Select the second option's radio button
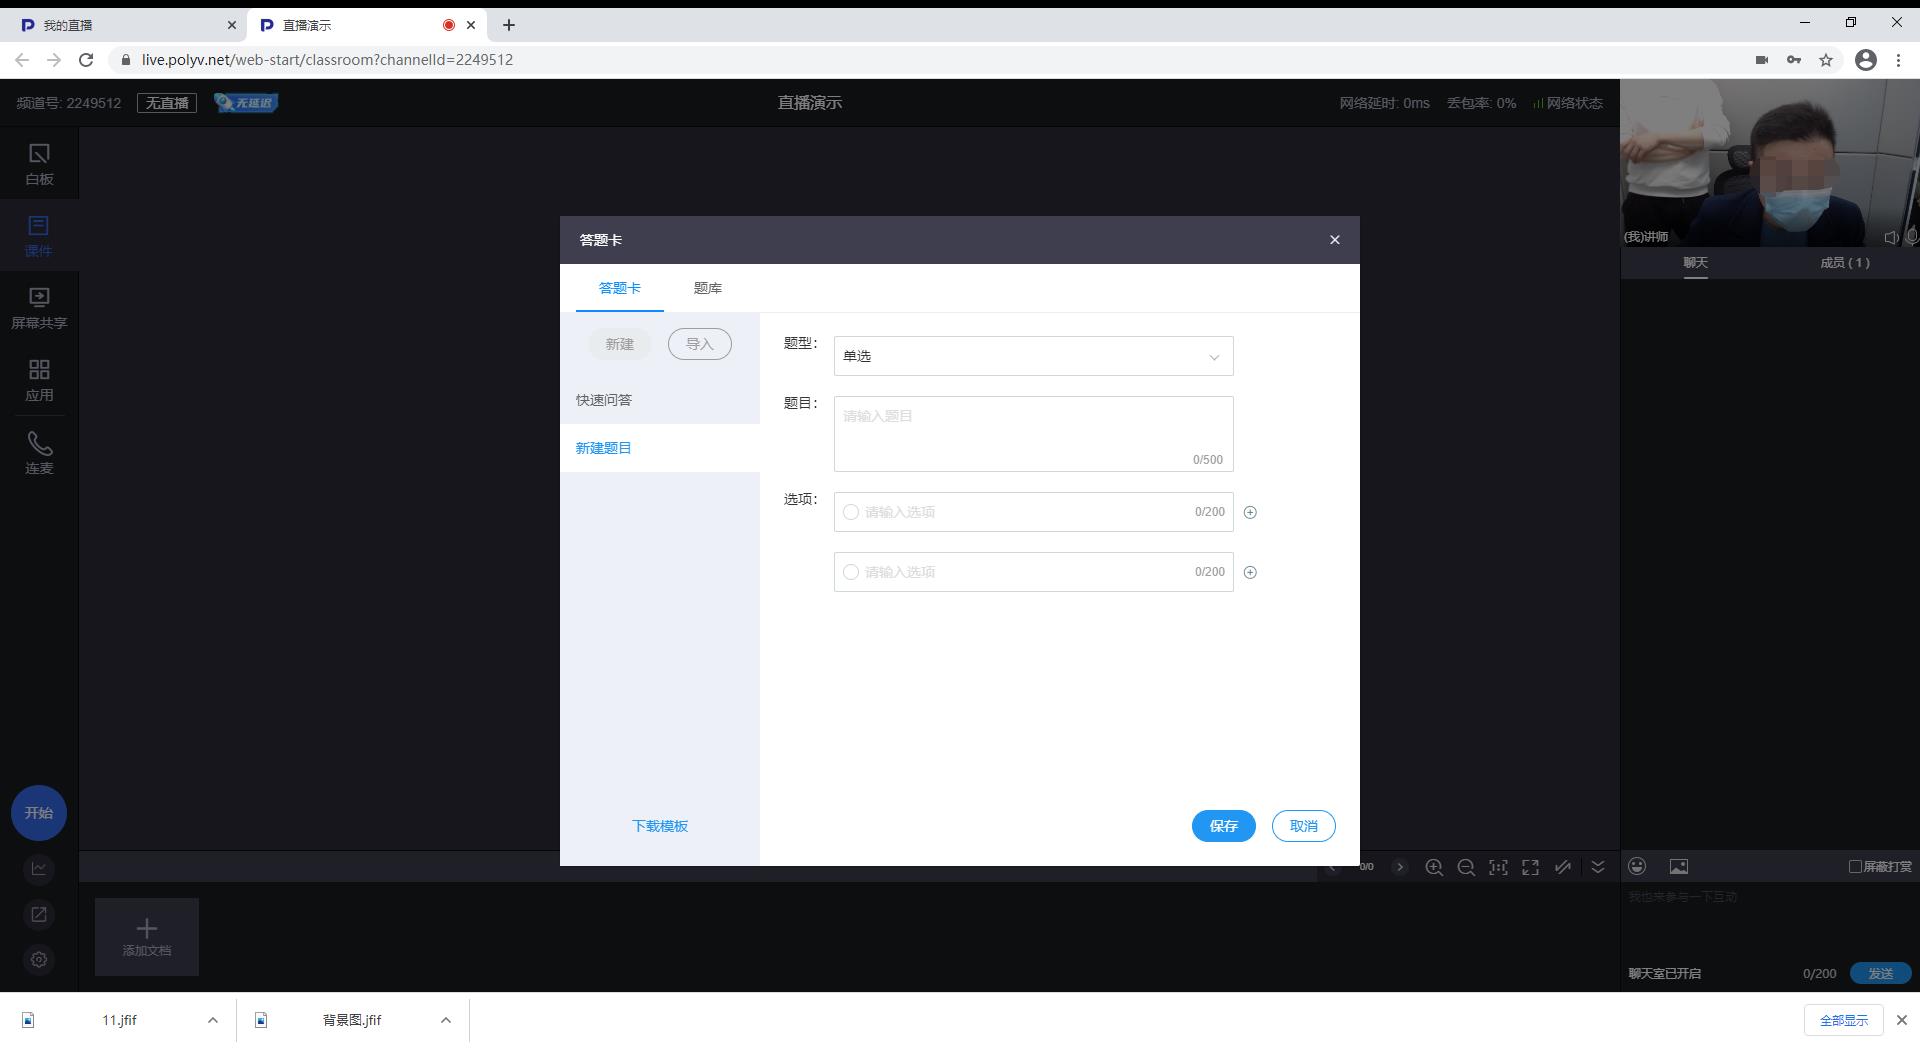Image resolution: width=1920 pixels, height=1048 pixels. 851,572
